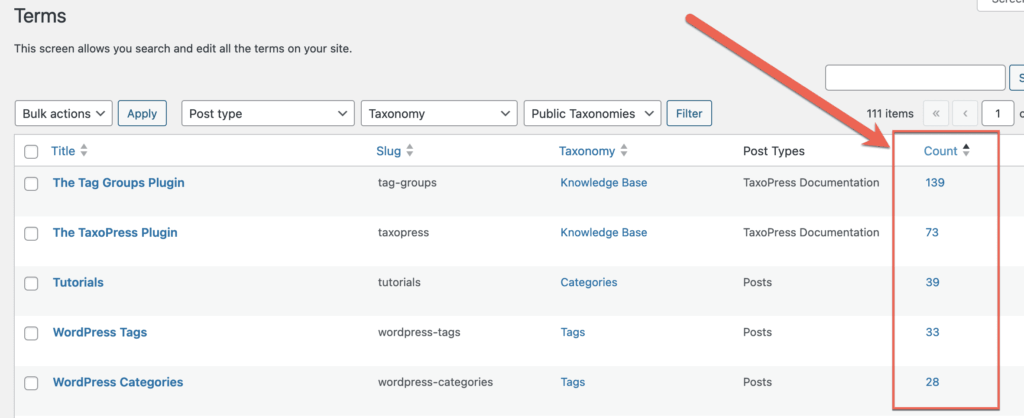Screen dimensions: 1024x418
Task: Focus the terms search input field
Action: [915, 78]
